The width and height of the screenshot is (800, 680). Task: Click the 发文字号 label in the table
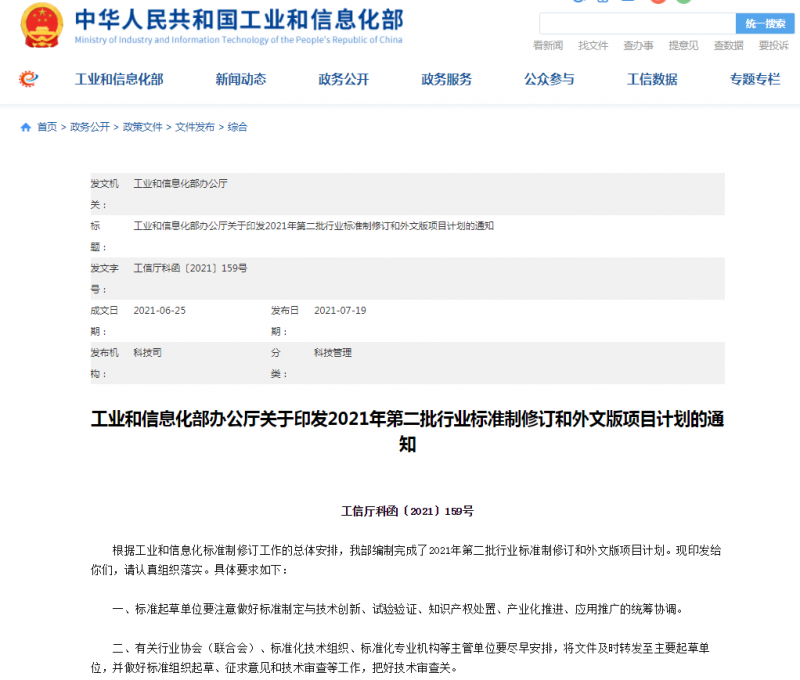(105, 279)
